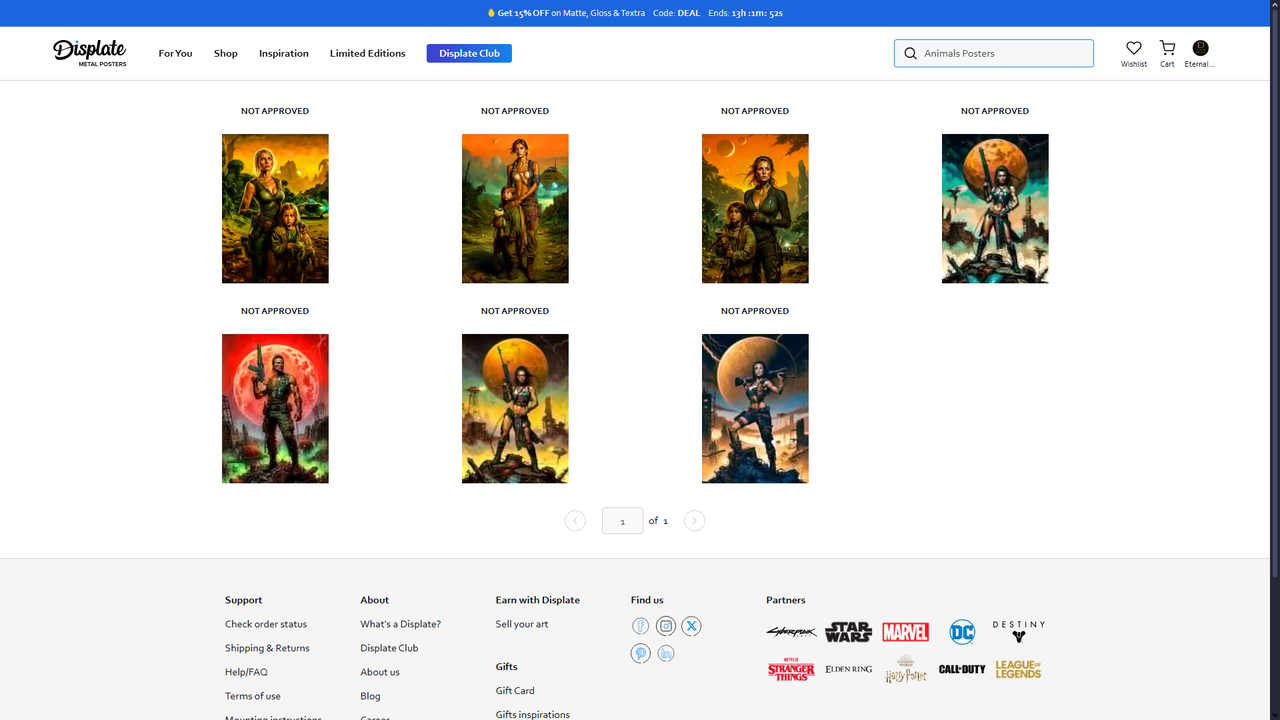Visit Displate's X (Twitter) icon

point(691,626)
